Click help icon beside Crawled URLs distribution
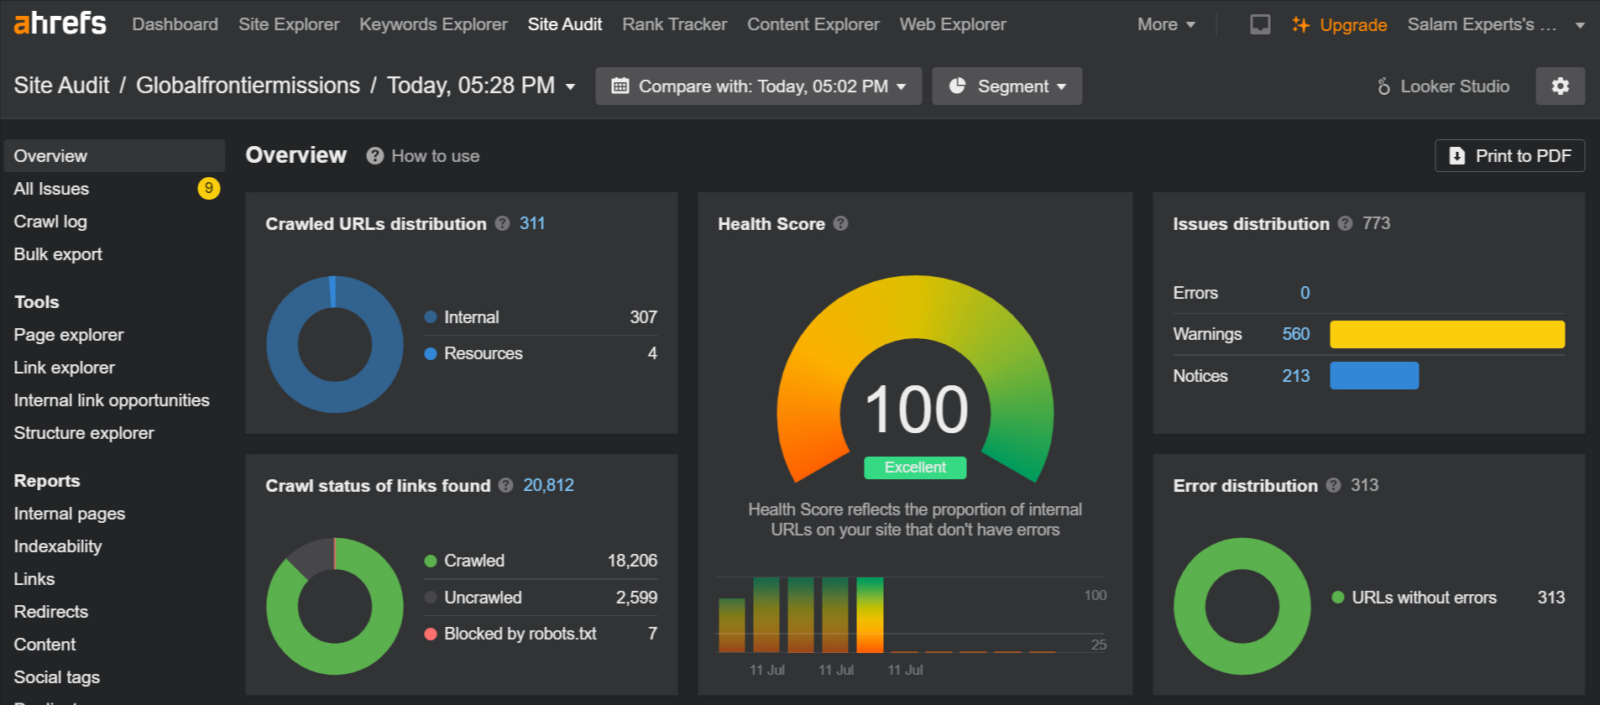 coord(502,224)
